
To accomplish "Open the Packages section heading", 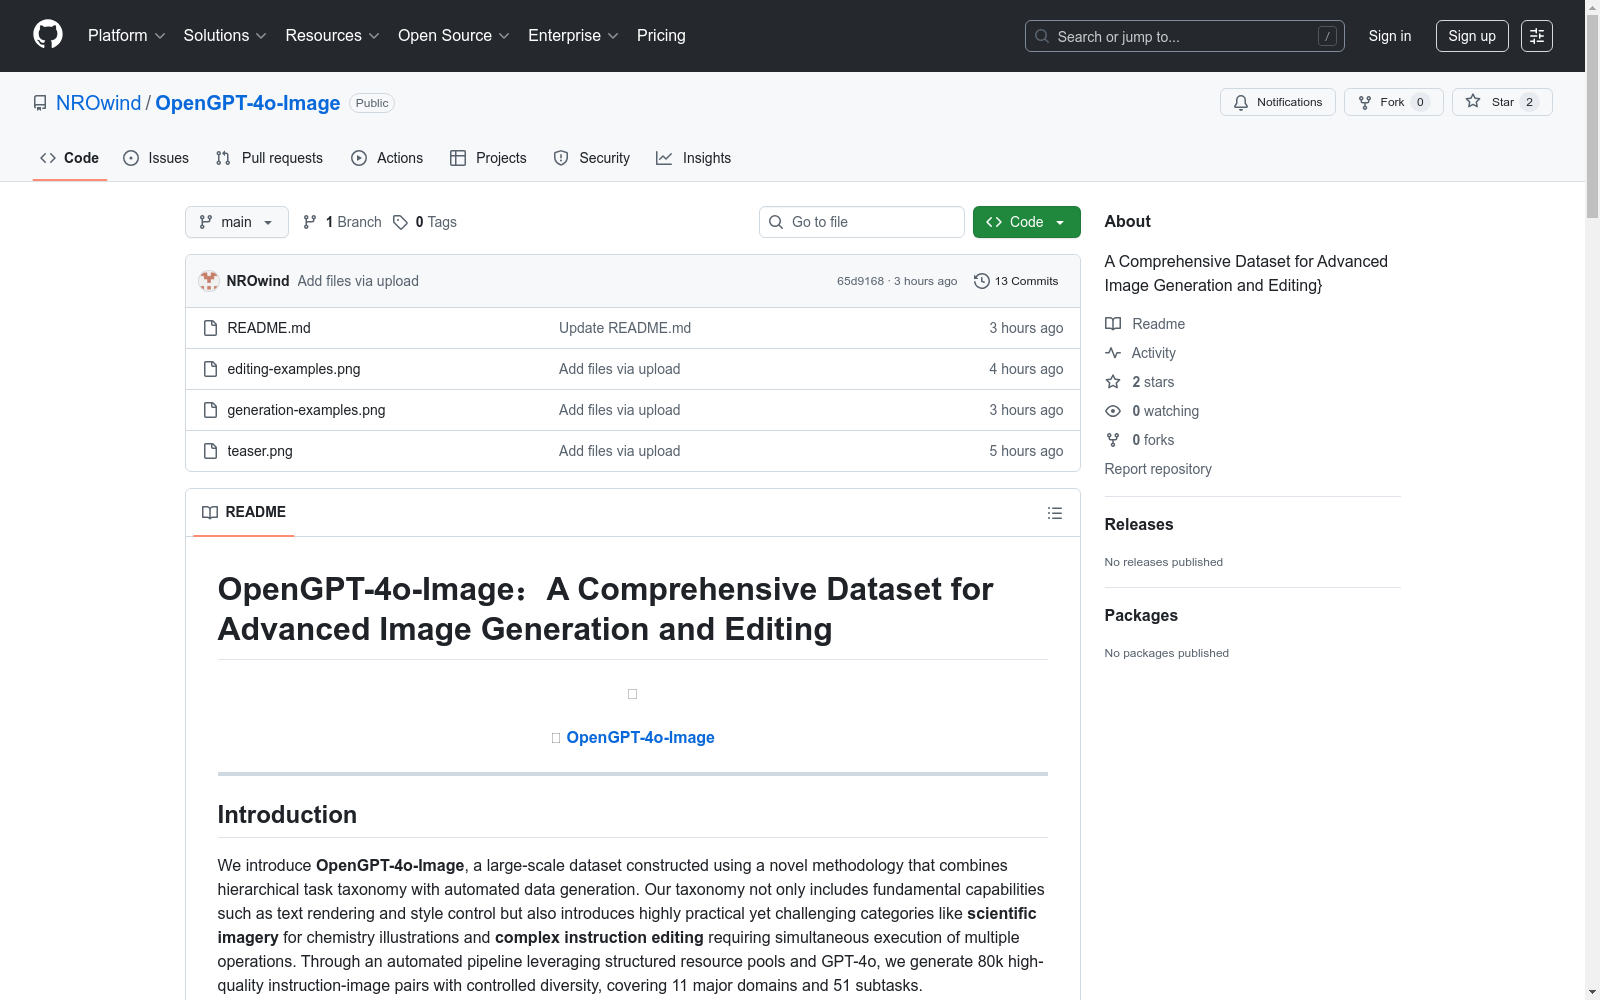I will [x=1141, y=615].
